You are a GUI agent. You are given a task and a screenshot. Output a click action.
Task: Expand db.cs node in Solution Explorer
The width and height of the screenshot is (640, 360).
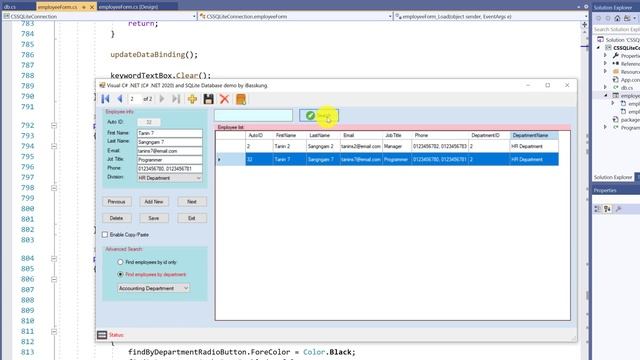click(606, 87)
